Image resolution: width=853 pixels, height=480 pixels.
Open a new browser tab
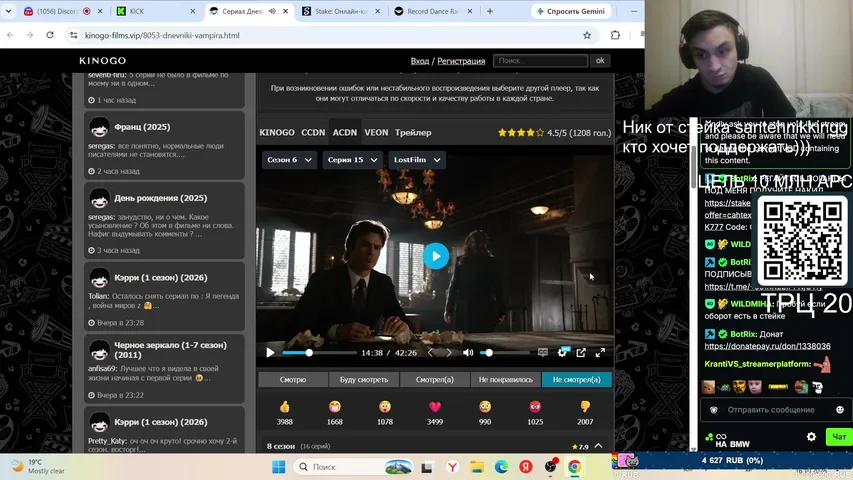coord(490,11)
